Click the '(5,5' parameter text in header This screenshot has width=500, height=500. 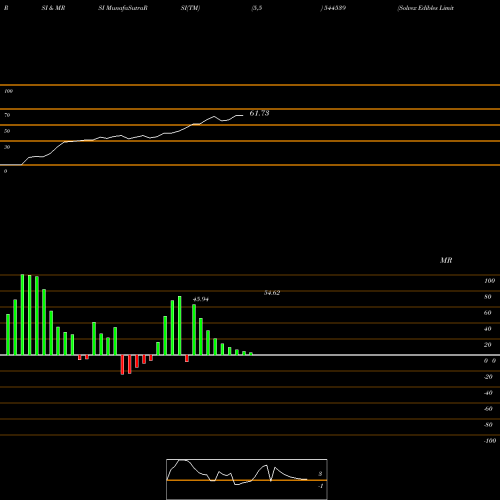[x=257, y=8]
